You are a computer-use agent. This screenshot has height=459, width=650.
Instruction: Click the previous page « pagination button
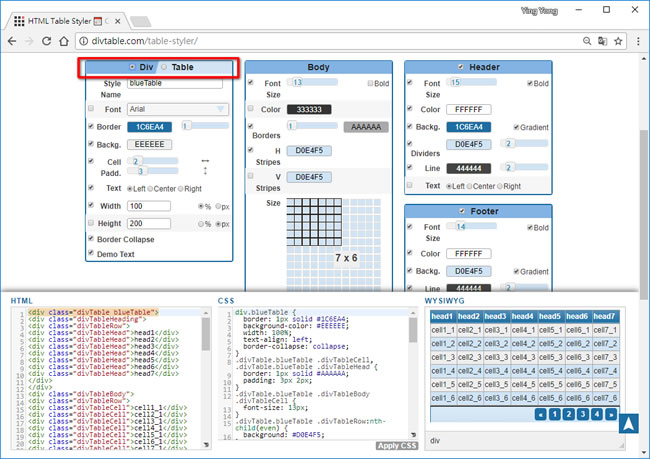541,414
